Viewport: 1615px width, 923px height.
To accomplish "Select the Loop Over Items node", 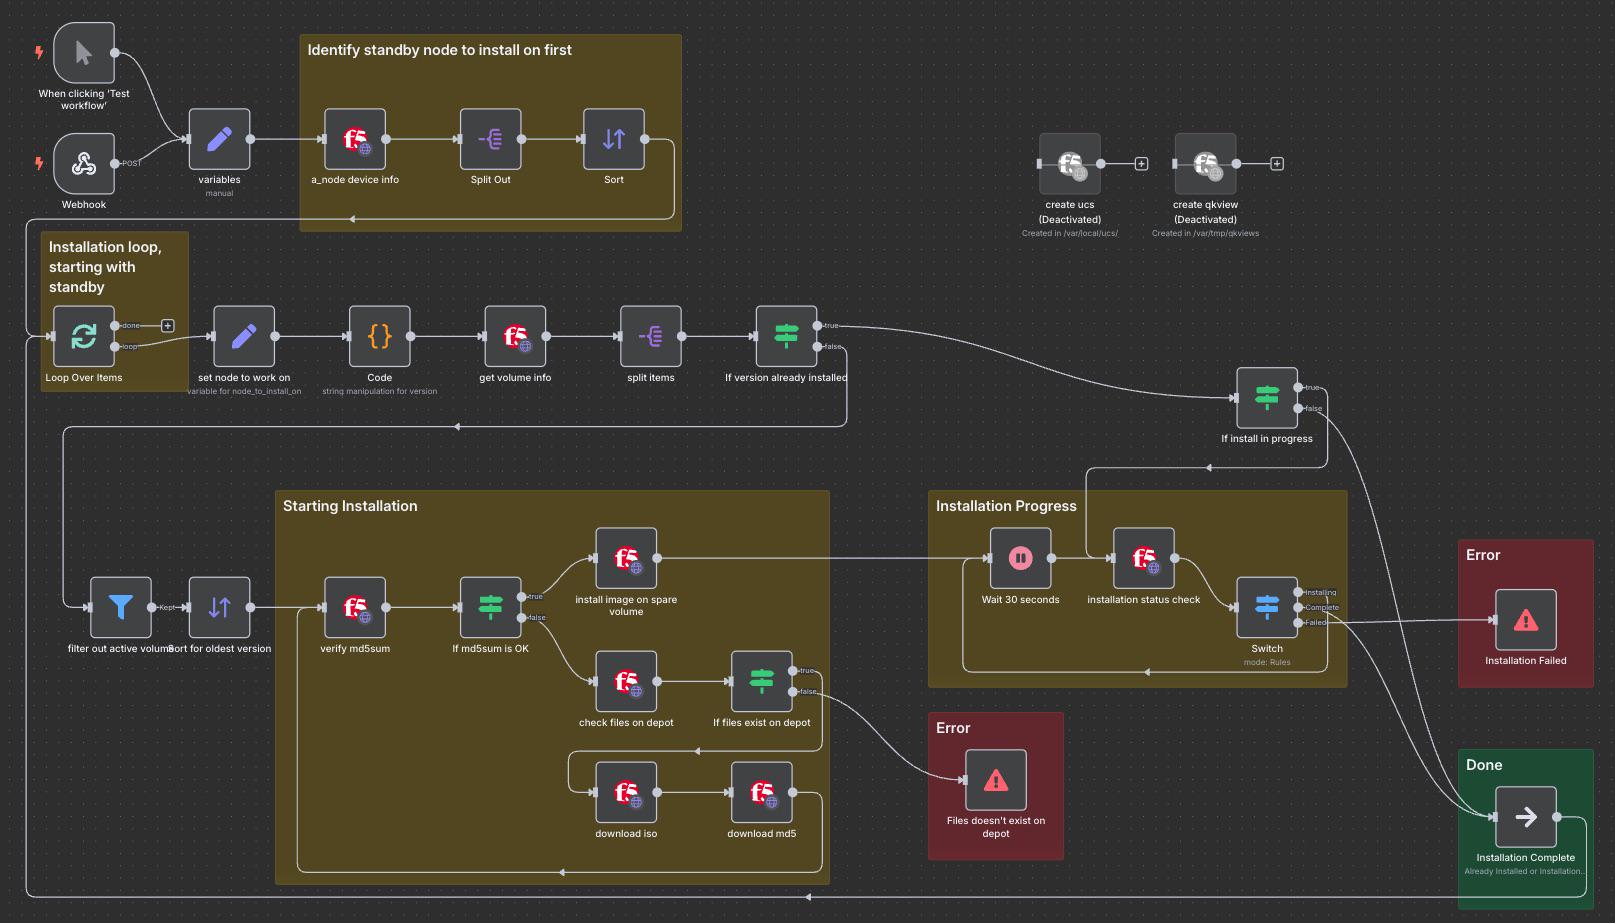I will [84, 337].
